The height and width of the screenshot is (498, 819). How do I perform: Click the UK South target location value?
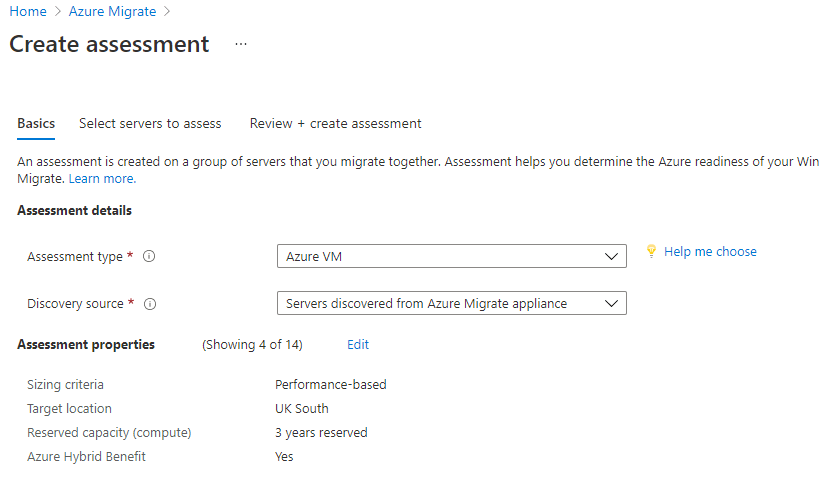pos(302,409)
